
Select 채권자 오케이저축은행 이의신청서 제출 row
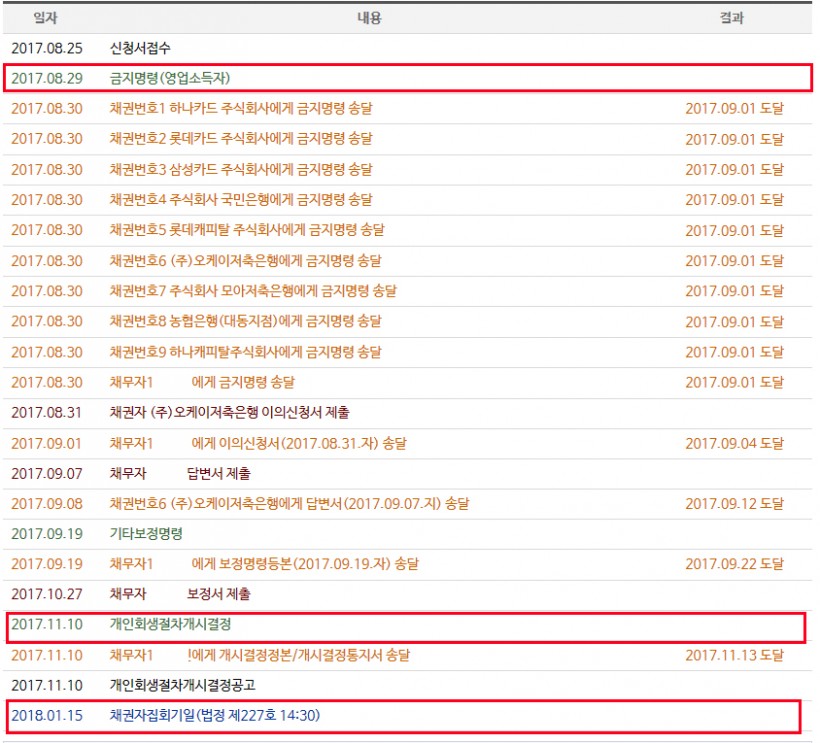(x=408, y=413)
